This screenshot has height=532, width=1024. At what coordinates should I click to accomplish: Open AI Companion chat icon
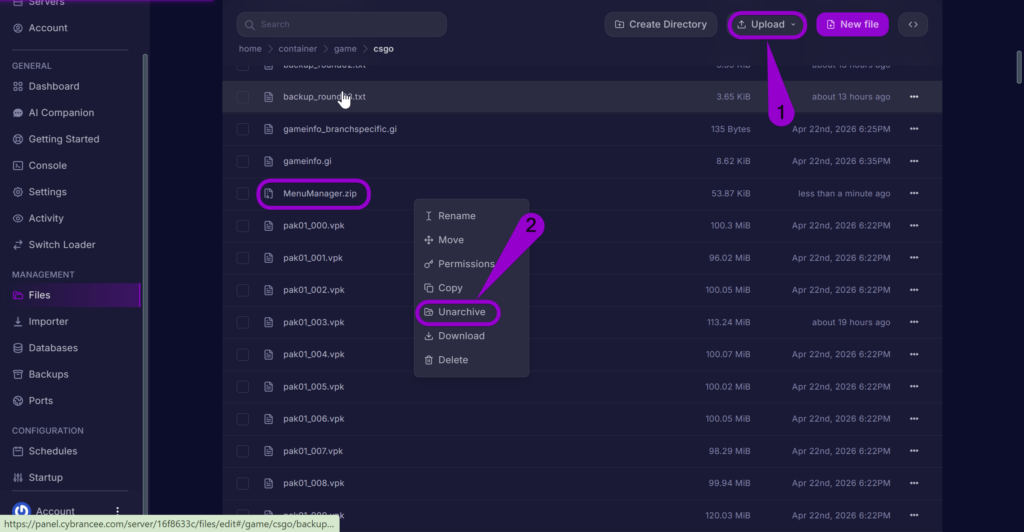(18, 113)
